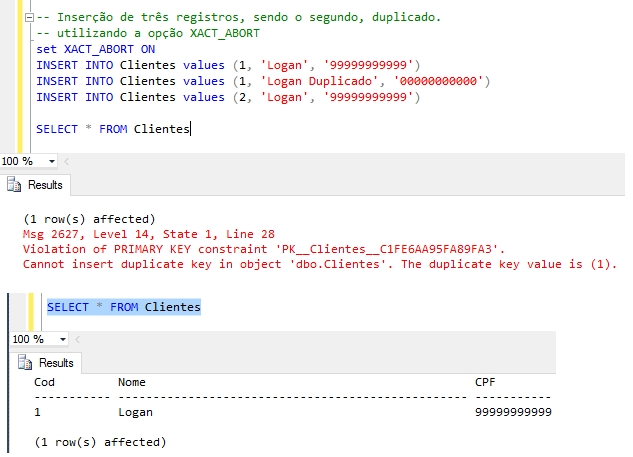Image resolution: width=633 pixels, height=457 pixels.
Task: Click the Cod column header in results
Action: tap(45, 382)
